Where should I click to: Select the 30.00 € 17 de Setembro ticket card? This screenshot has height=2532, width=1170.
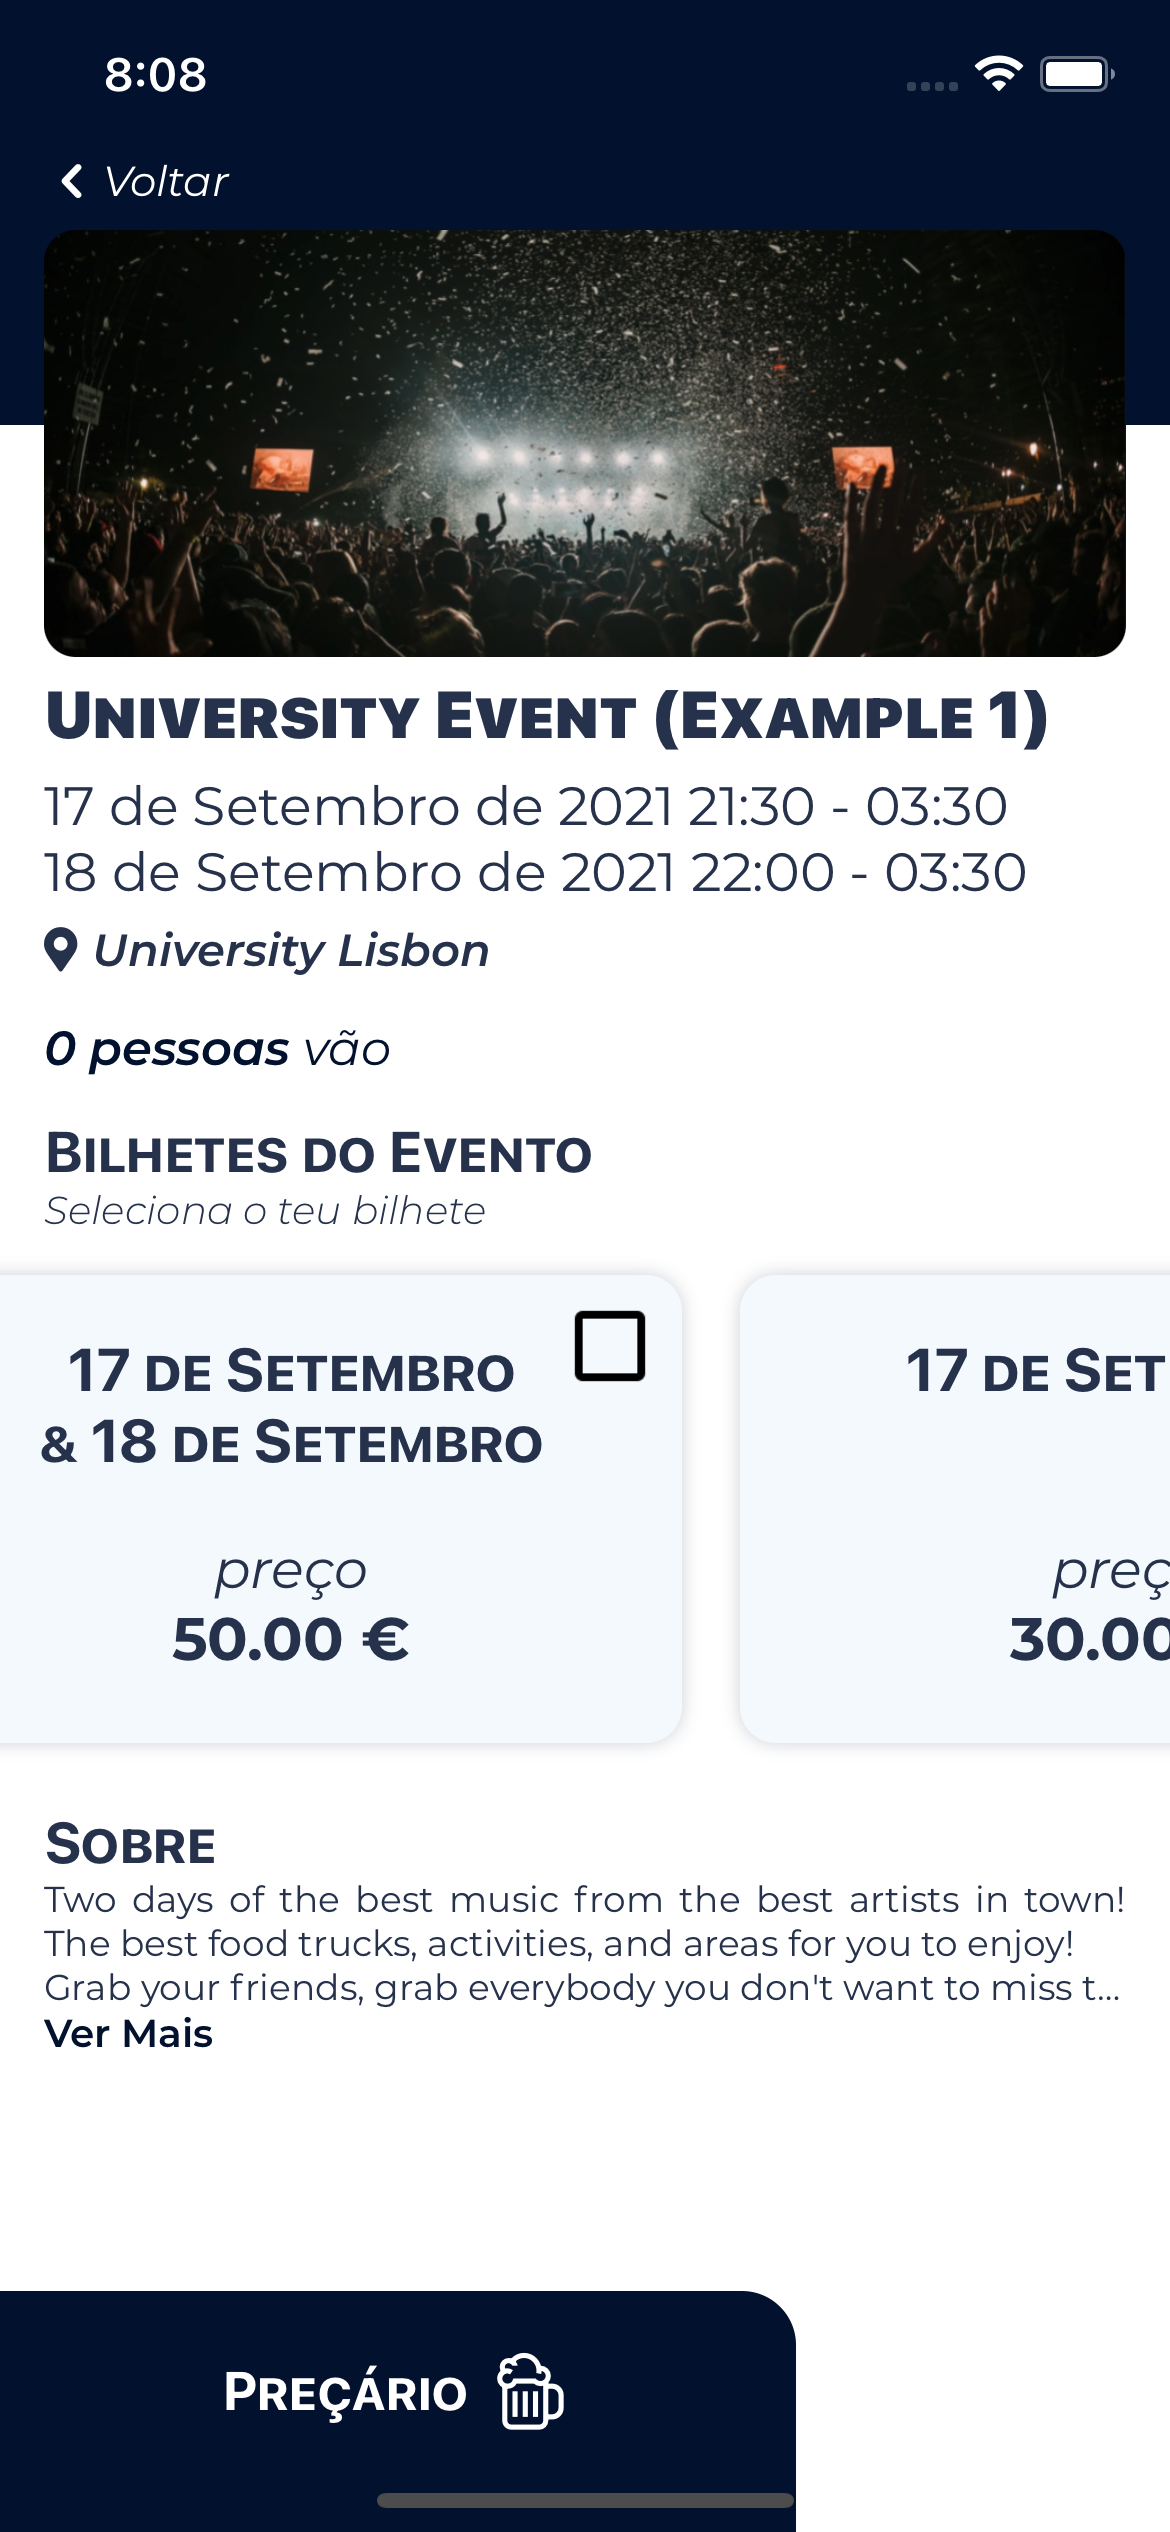pos(955,1509)
